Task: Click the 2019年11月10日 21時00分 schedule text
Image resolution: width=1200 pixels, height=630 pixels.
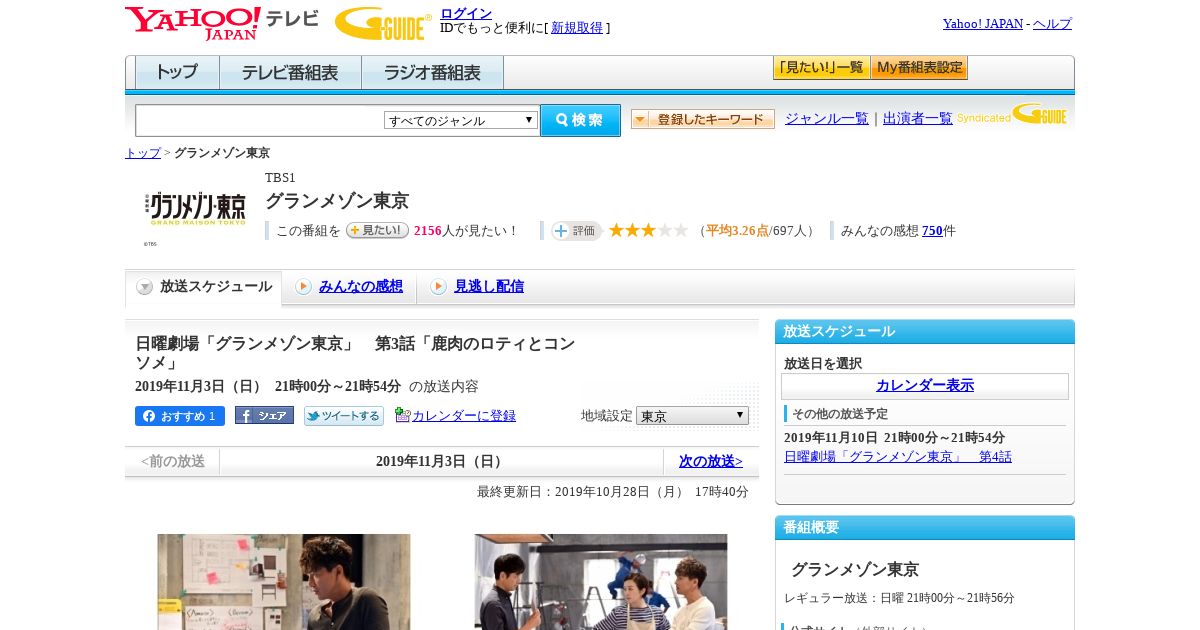Action: 894,438
